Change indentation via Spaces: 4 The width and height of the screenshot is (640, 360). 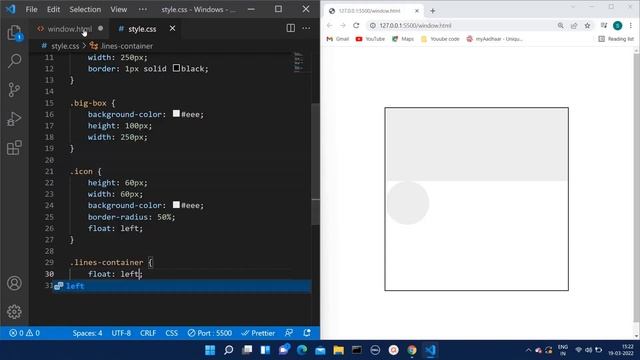coord(87,333)
